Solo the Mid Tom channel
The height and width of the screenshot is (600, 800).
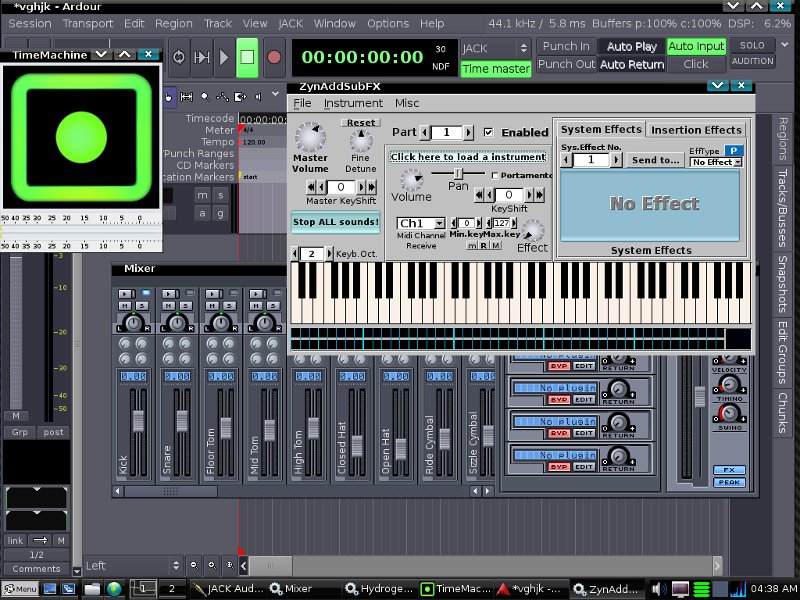click(x=273, y=306)
